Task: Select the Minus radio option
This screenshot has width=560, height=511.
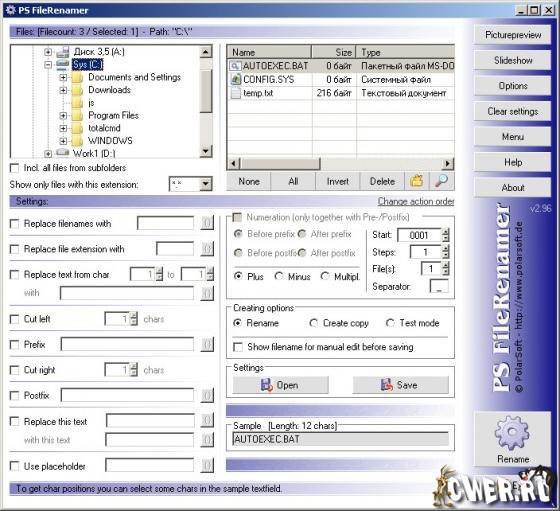Action: pos(279,276)
